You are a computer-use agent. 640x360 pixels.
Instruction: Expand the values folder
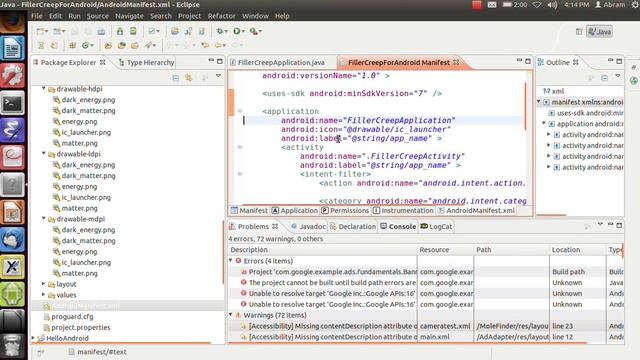point(44,294)
